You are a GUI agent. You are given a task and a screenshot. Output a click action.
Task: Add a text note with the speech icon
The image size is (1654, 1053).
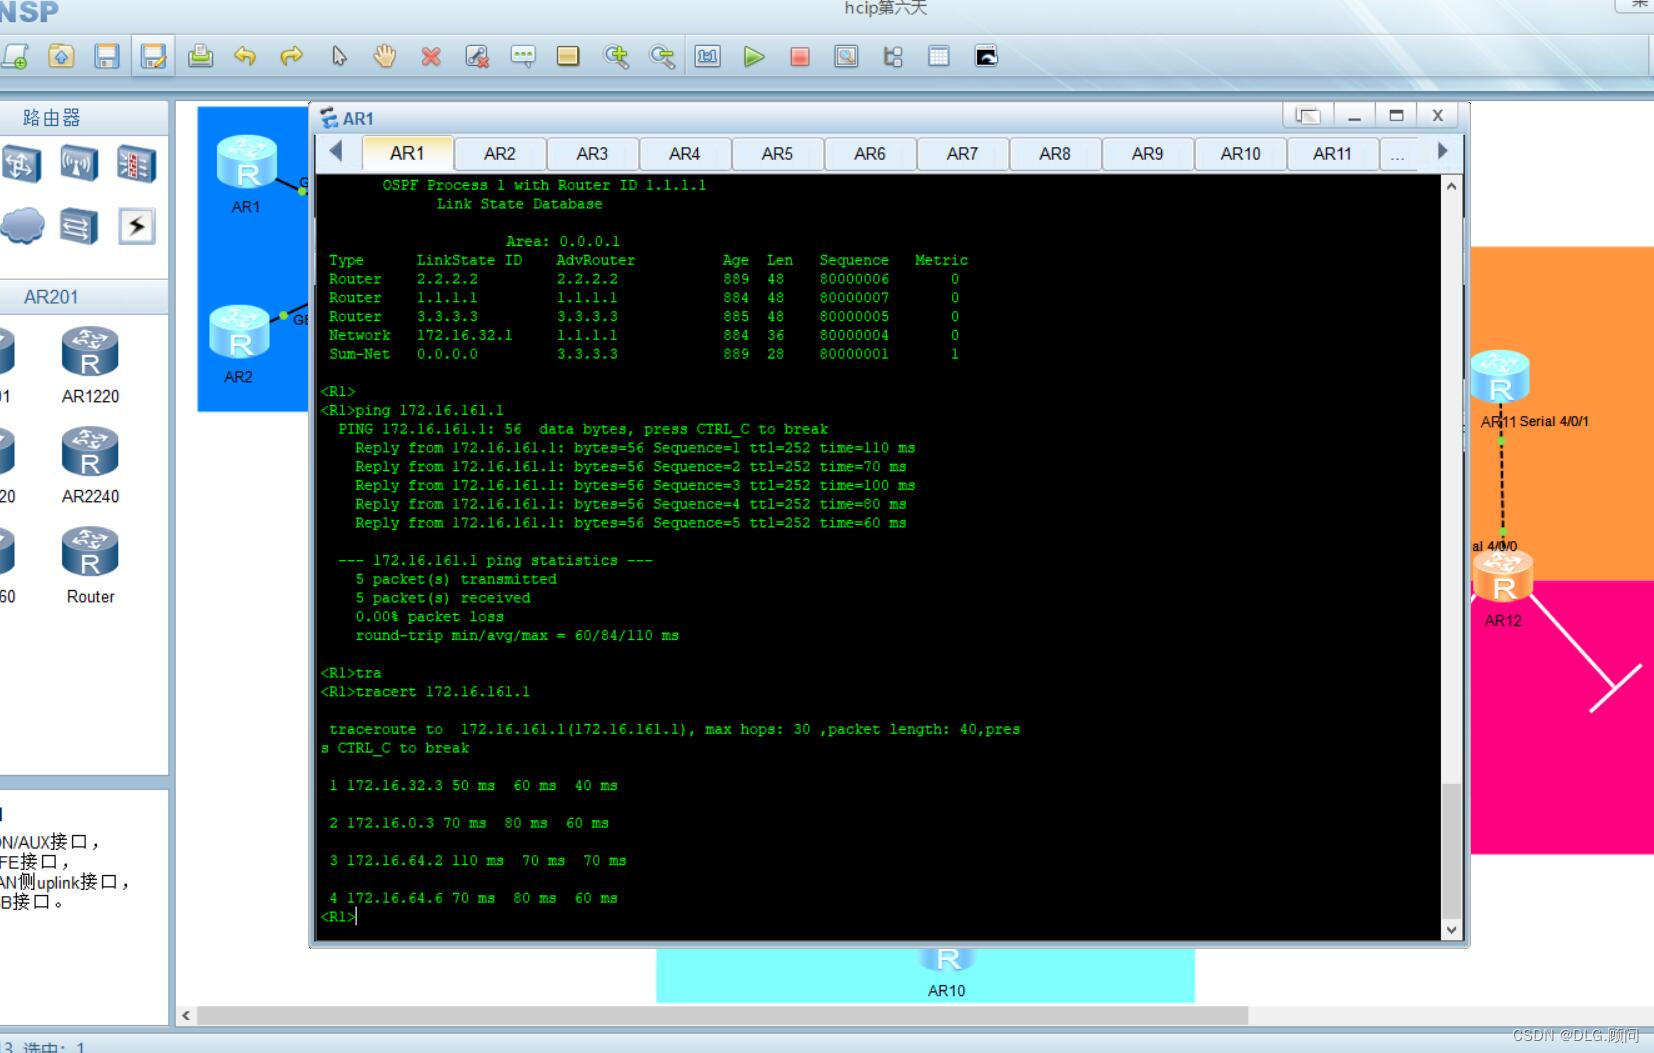coord(523,56)
